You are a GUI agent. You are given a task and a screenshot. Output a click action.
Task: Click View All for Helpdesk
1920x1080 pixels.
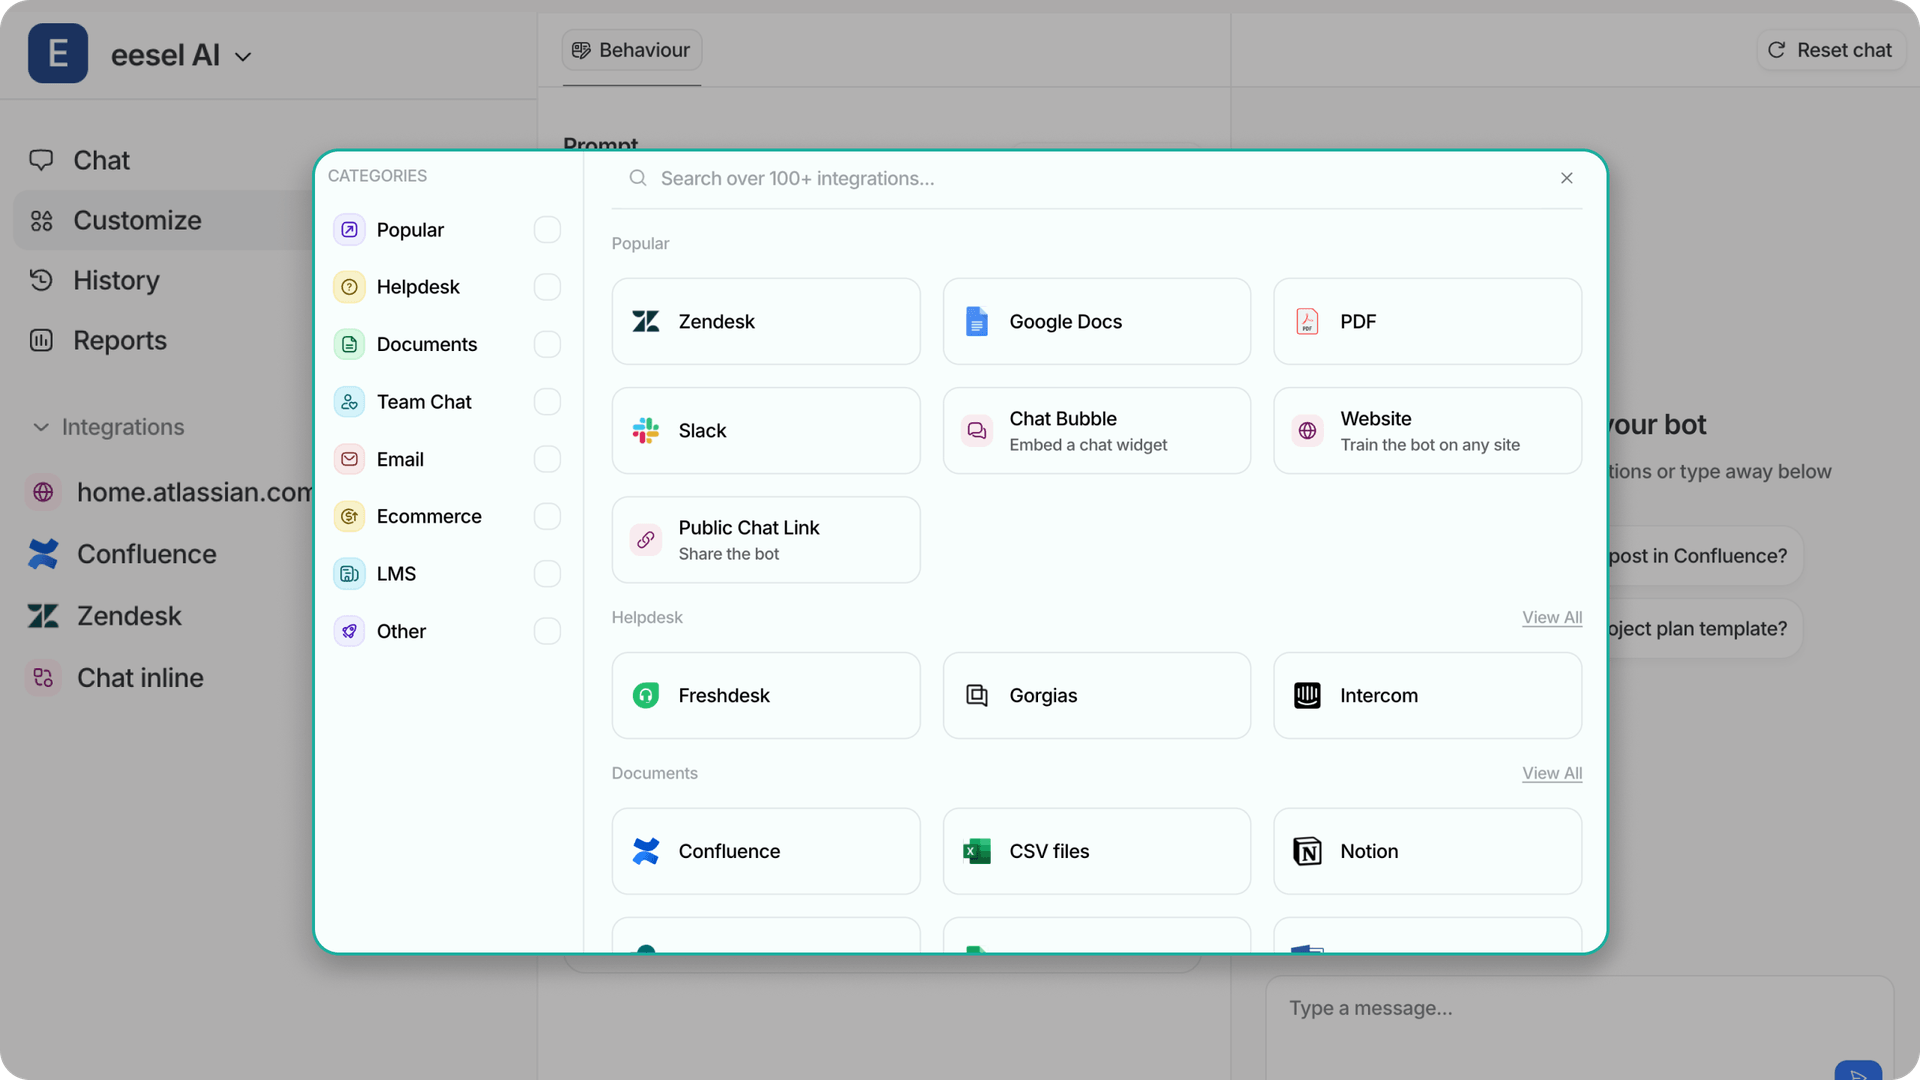tap(1552, 617)
